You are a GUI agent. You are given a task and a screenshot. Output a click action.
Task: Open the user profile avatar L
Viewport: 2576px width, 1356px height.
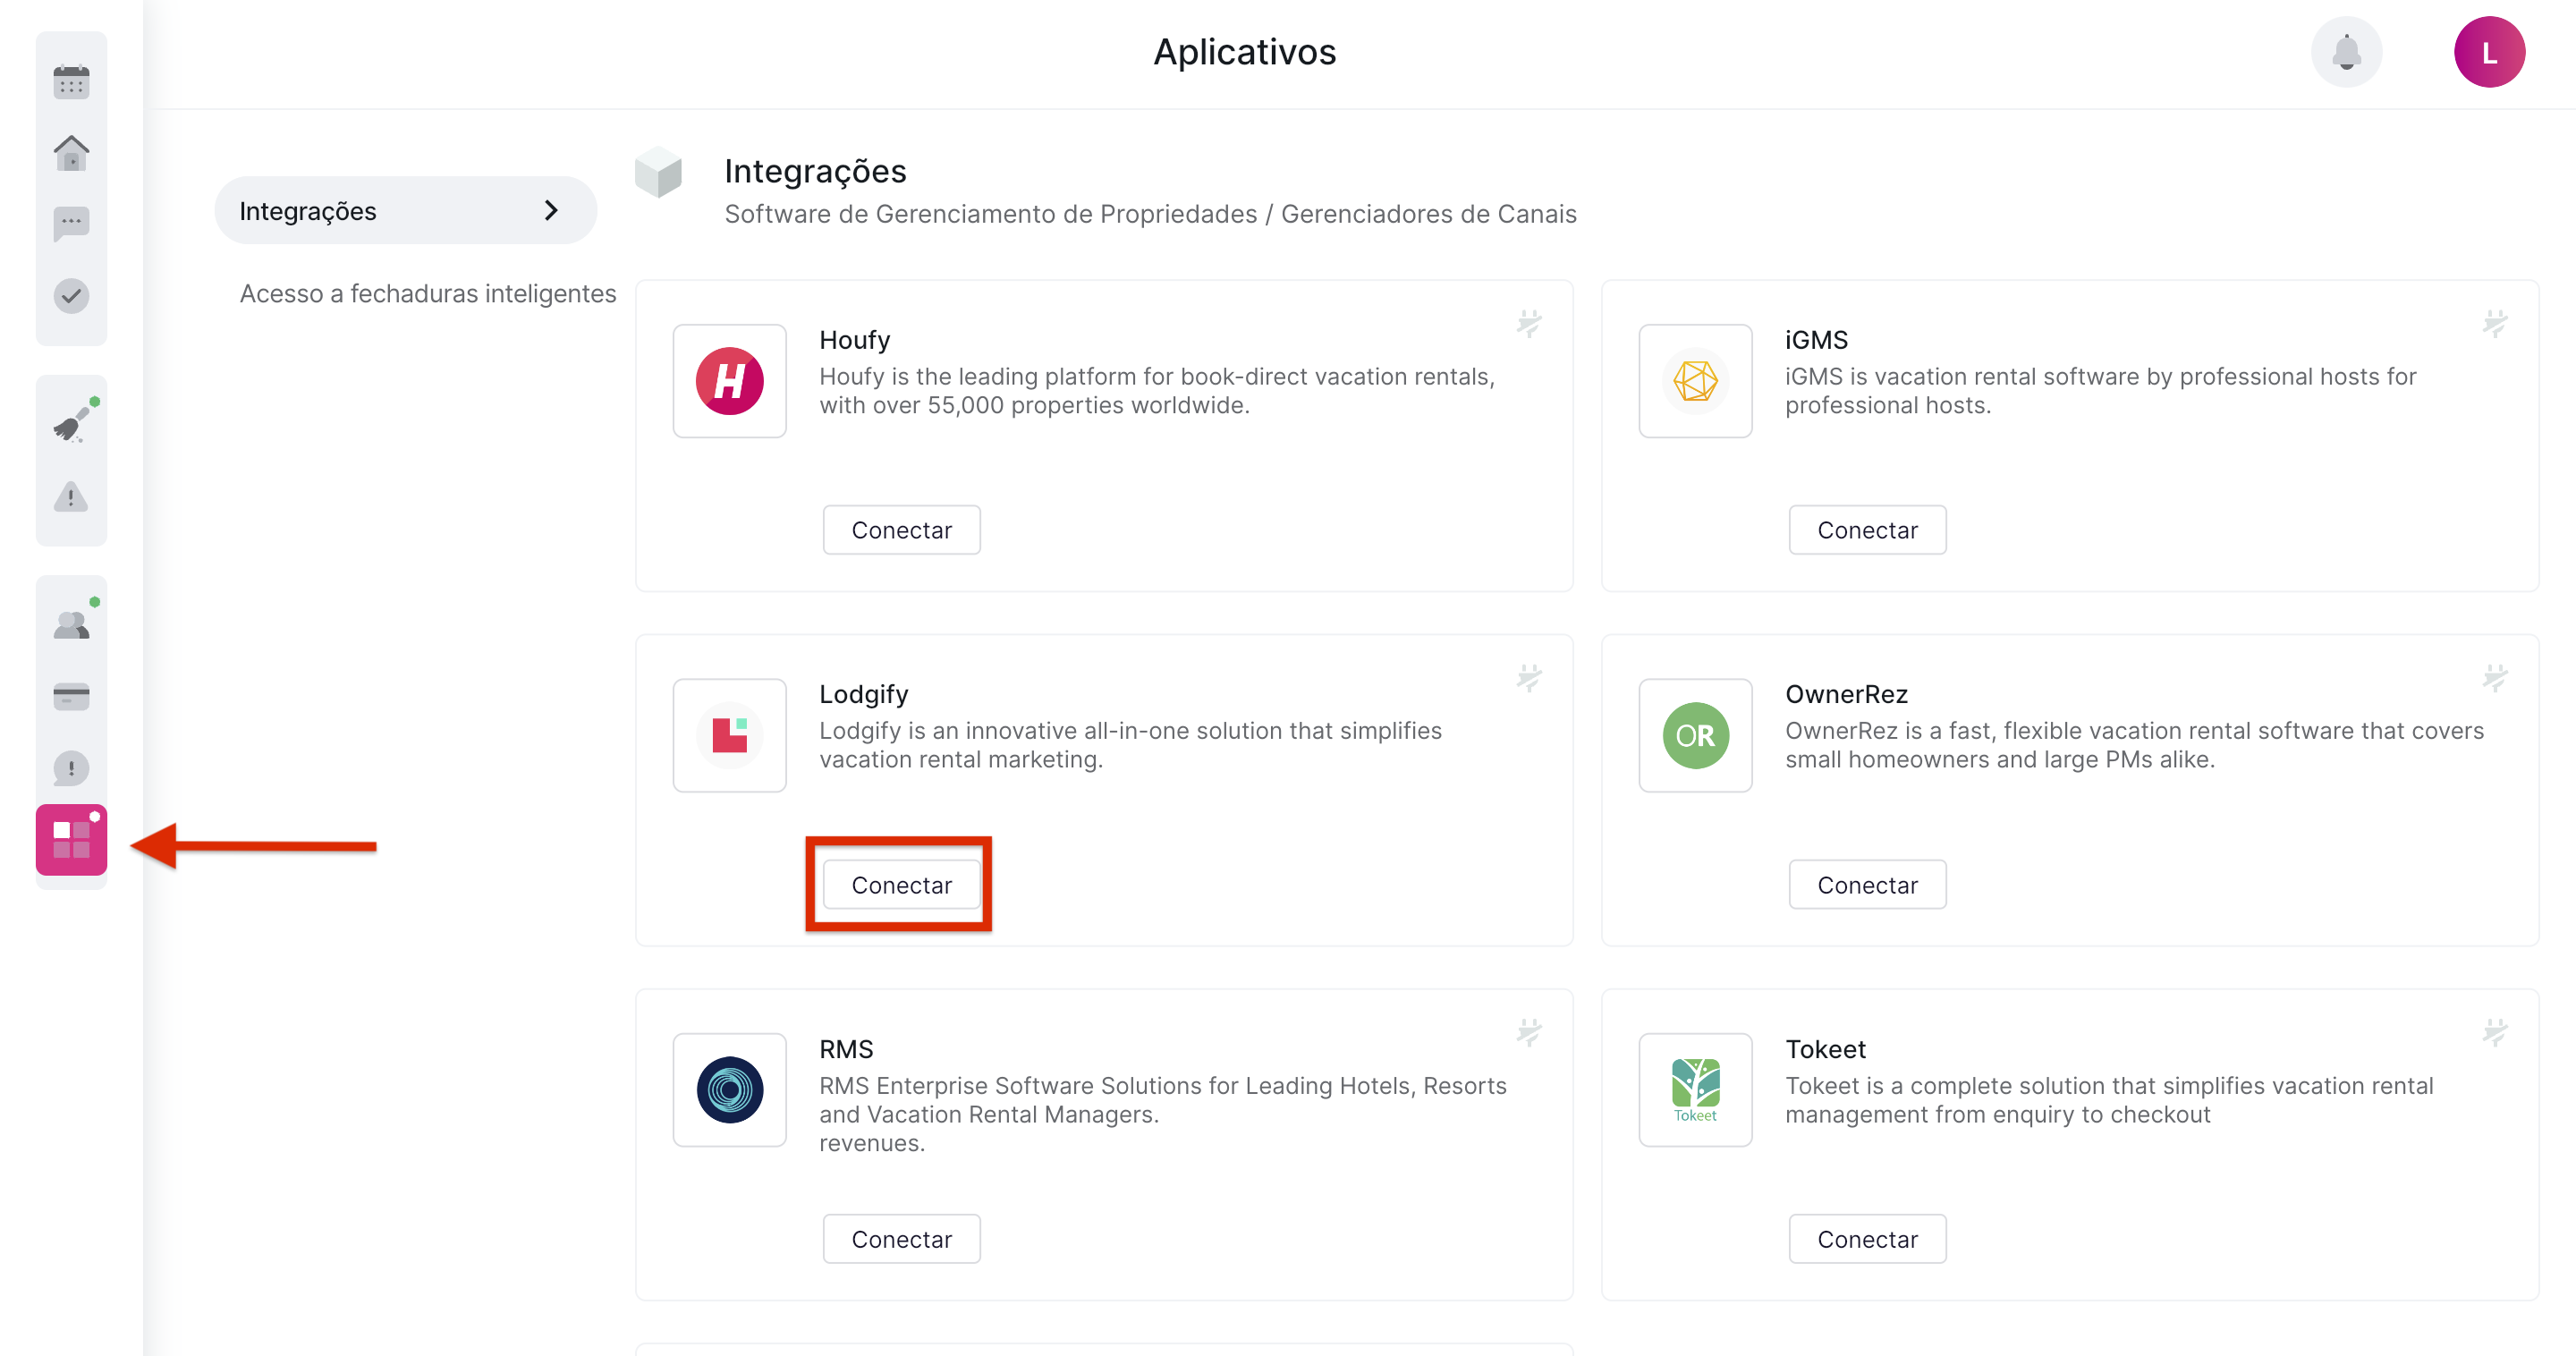2488,52
